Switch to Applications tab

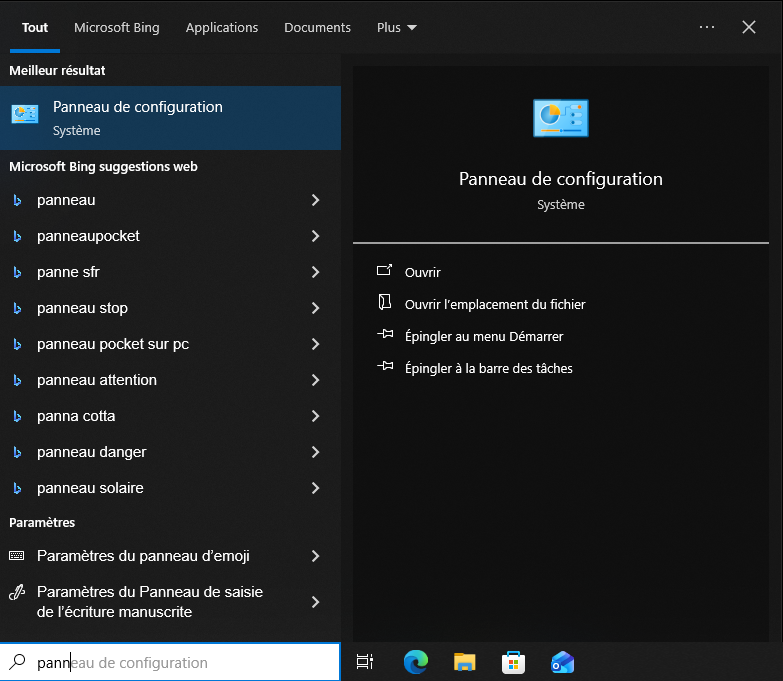[x=222, y=27]
